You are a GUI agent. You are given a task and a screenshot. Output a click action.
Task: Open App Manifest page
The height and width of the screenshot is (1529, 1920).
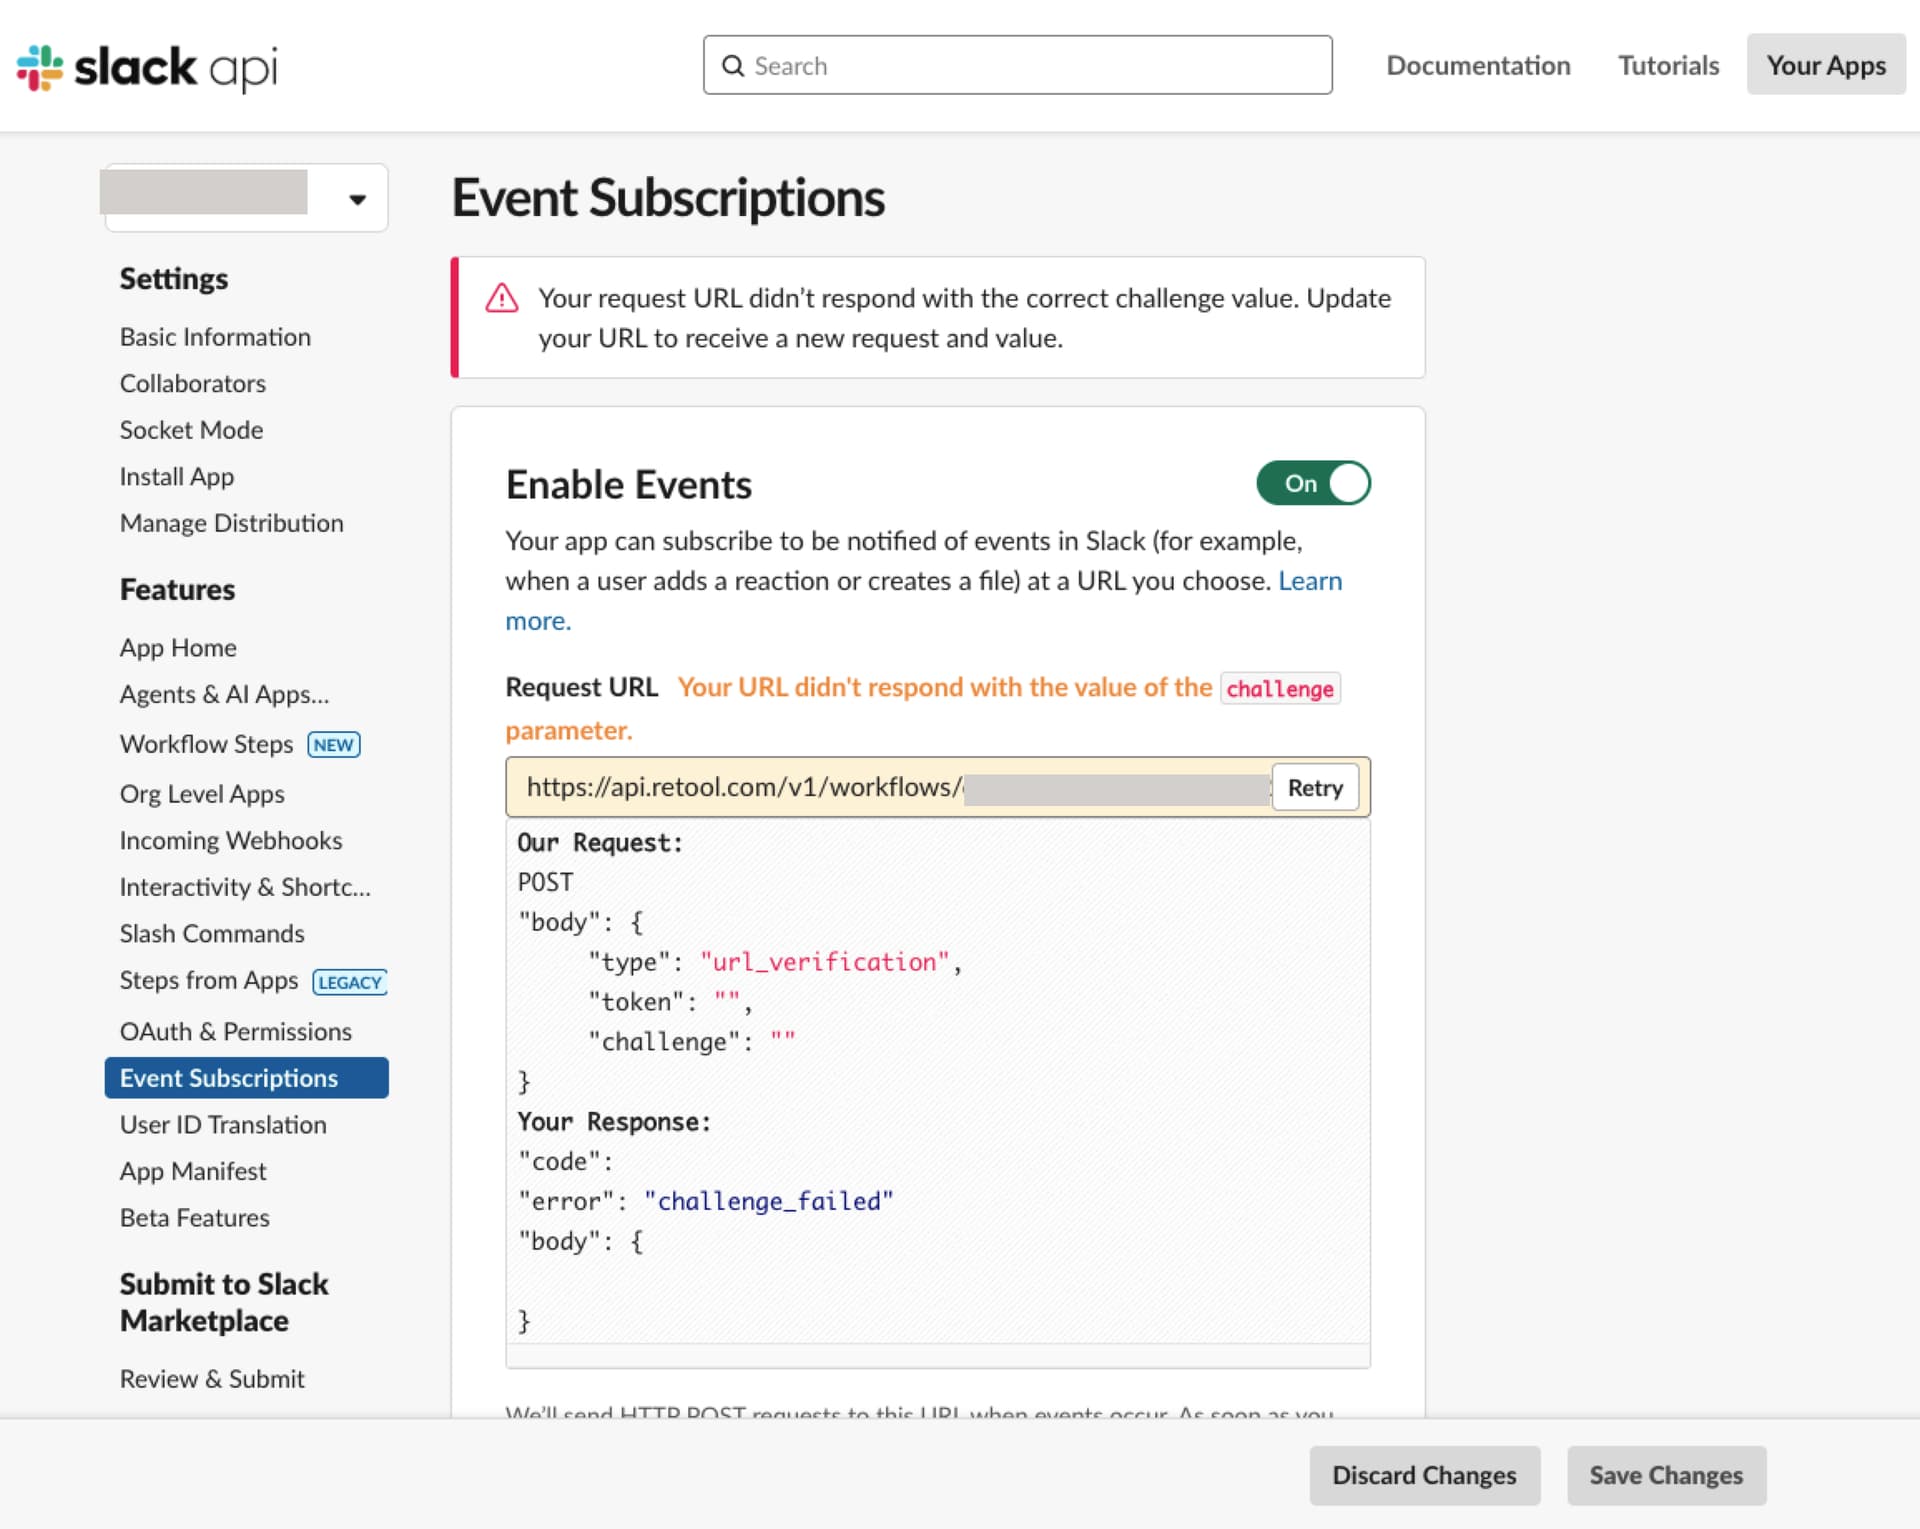(x=193, y=1171)
